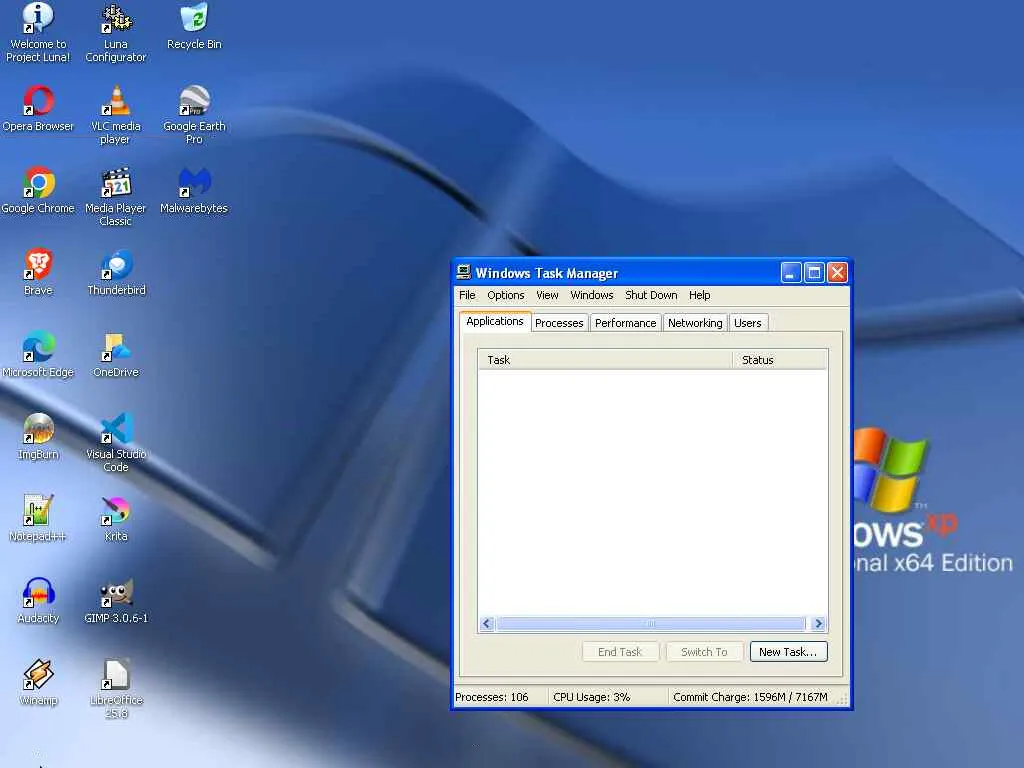This screenshot has height=768, width=1024.
Task: Click the End Task button
Action: tap(620, 652)
